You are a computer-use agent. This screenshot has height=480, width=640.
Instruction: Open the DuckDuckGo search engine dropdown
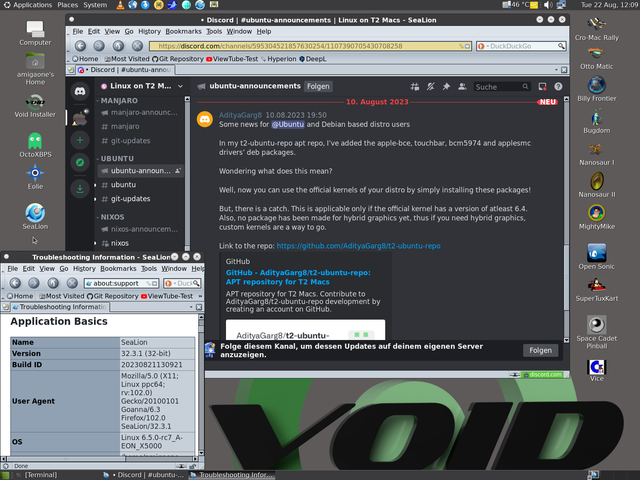[x=482, y=46]
